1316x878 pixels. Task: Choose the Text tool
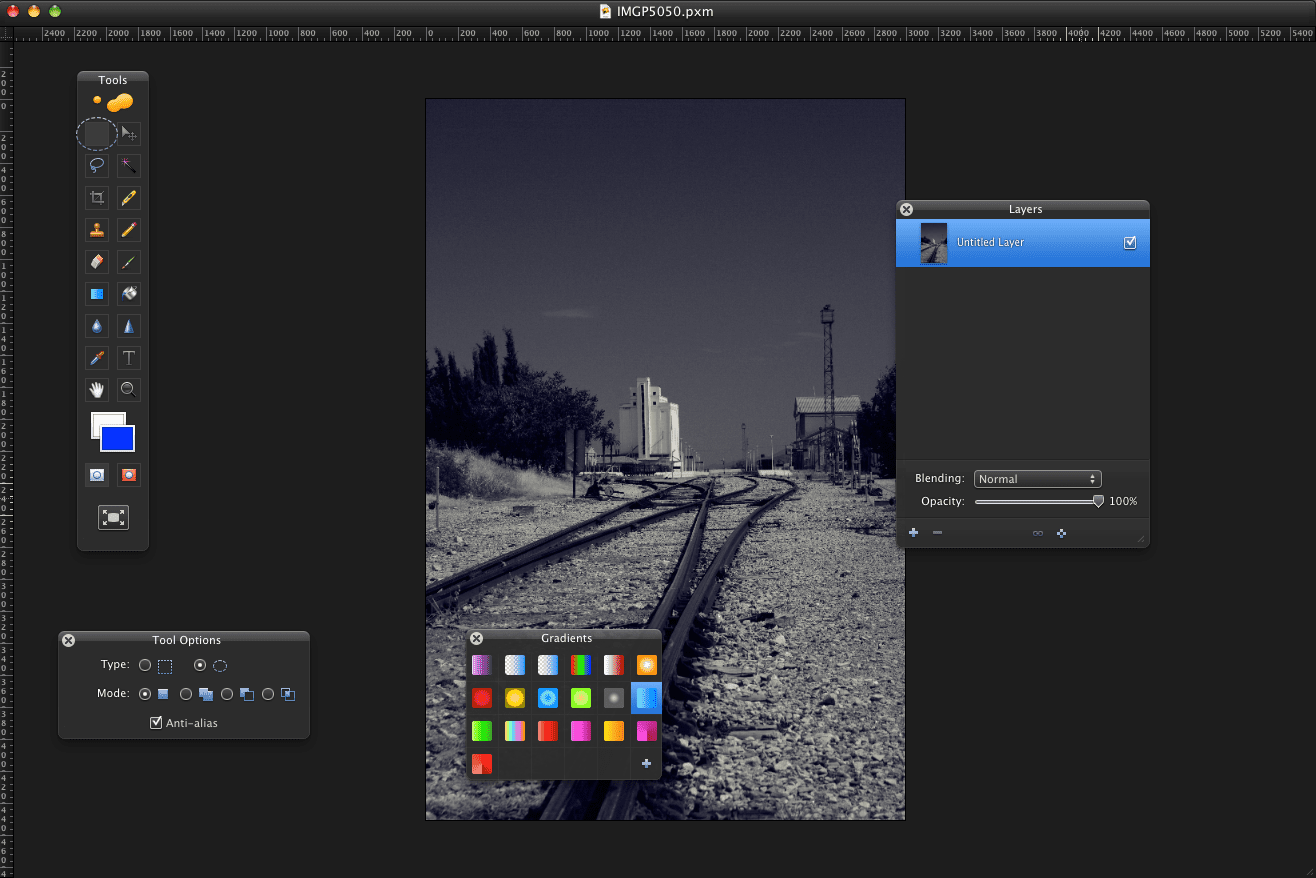(x=129, y=357)
